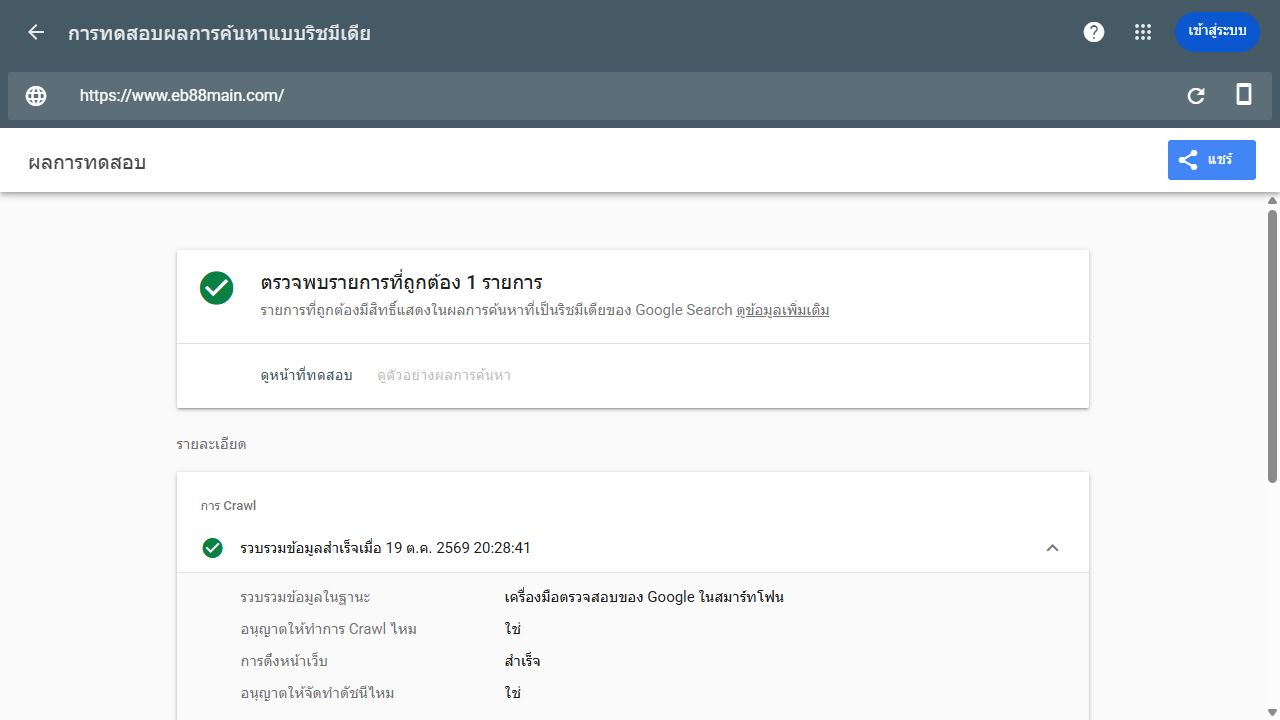
Task: Click the large green valid items checkmark
Action: coord(217,288)
